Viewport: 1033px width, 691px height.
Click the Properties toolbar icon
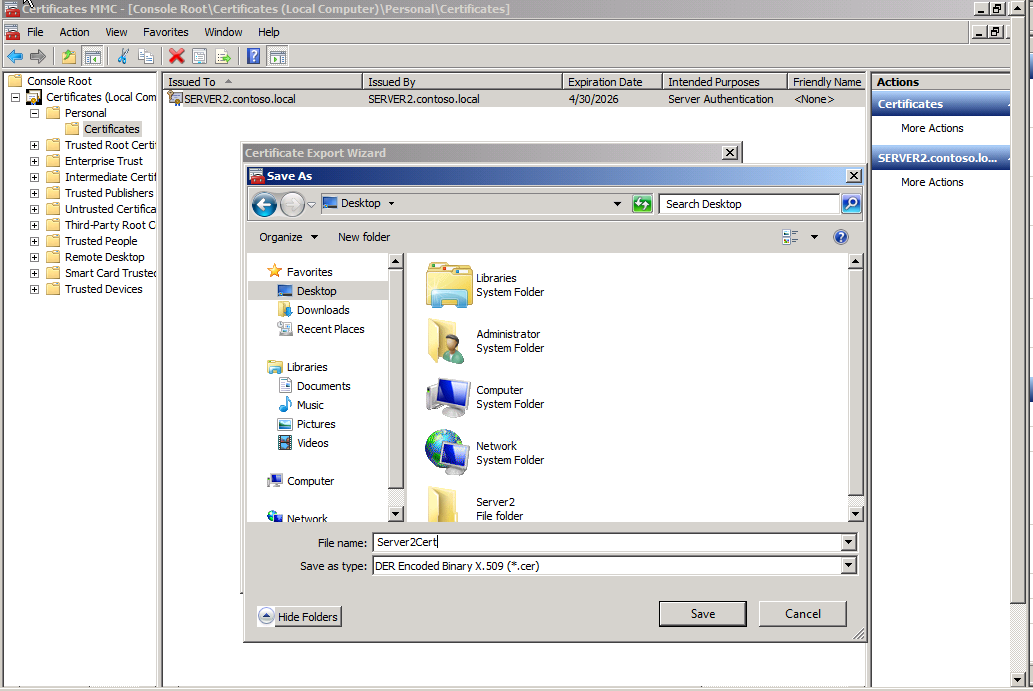[199, 57]
